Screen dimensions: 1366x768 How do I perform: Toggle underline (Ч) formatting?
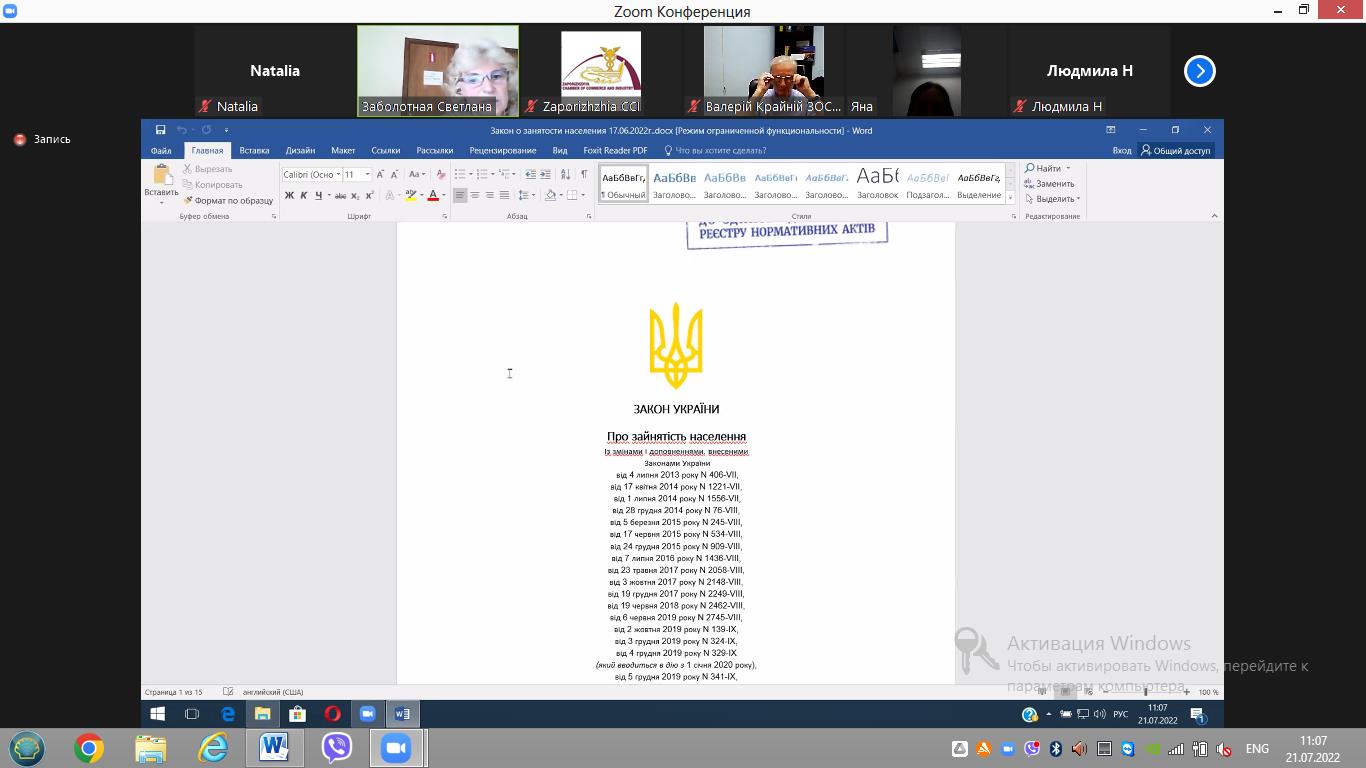pyautogui.click(x=318, y=195)
